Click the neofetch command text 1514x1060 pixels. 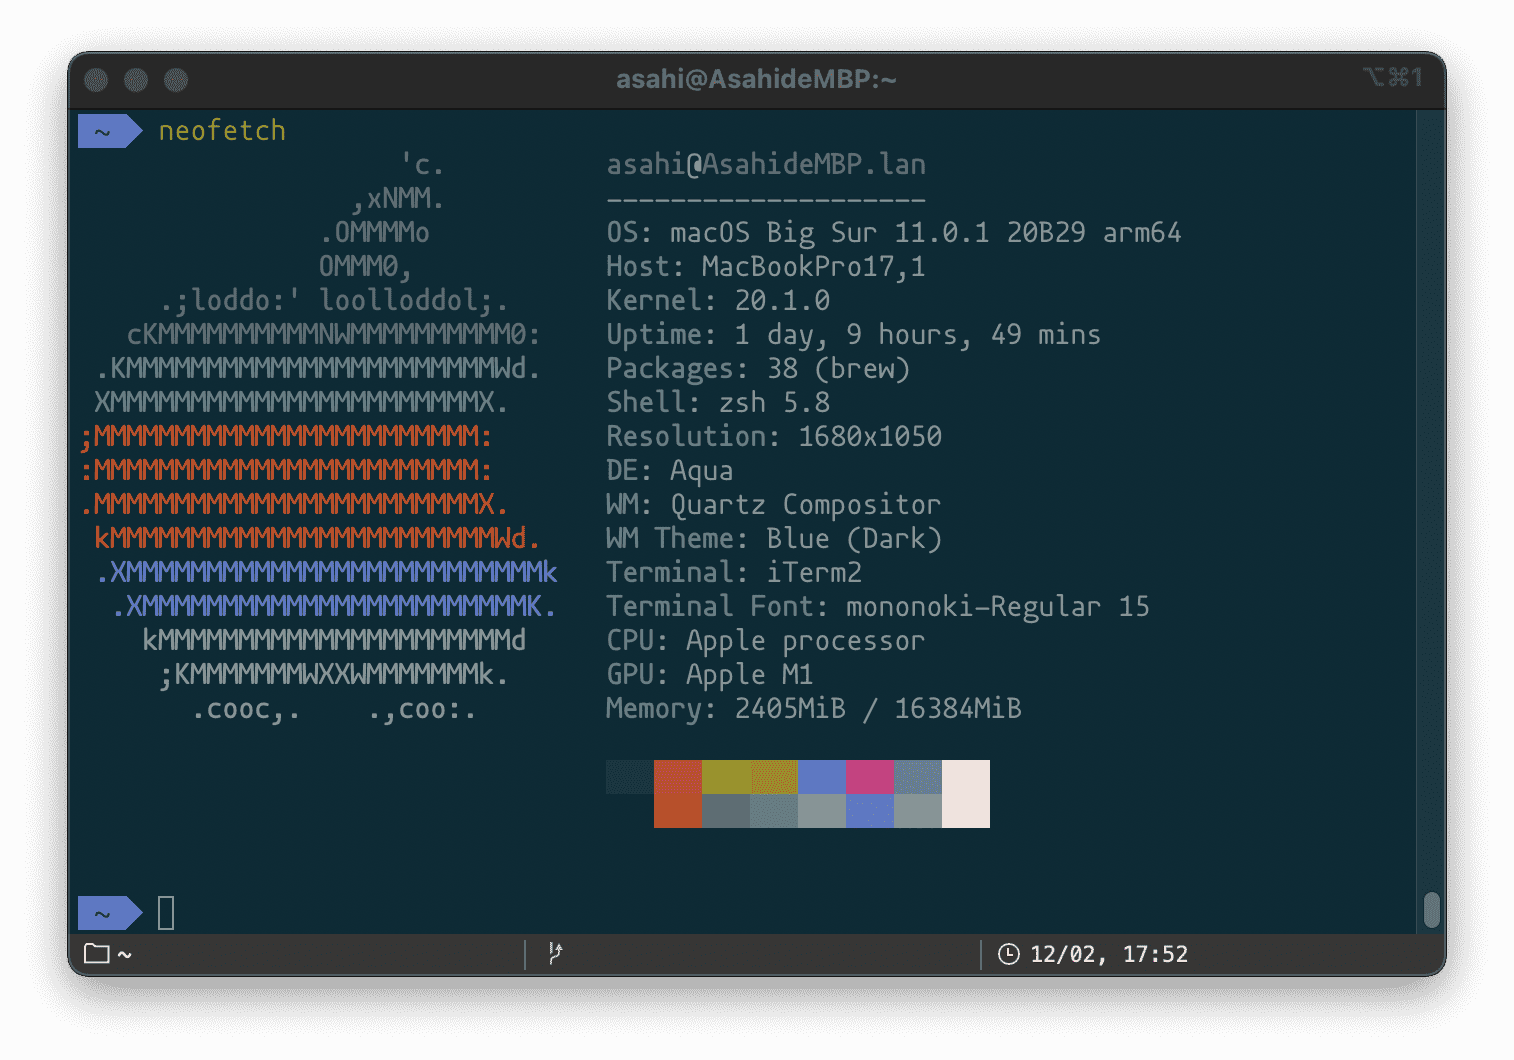(x=222, y=131)
